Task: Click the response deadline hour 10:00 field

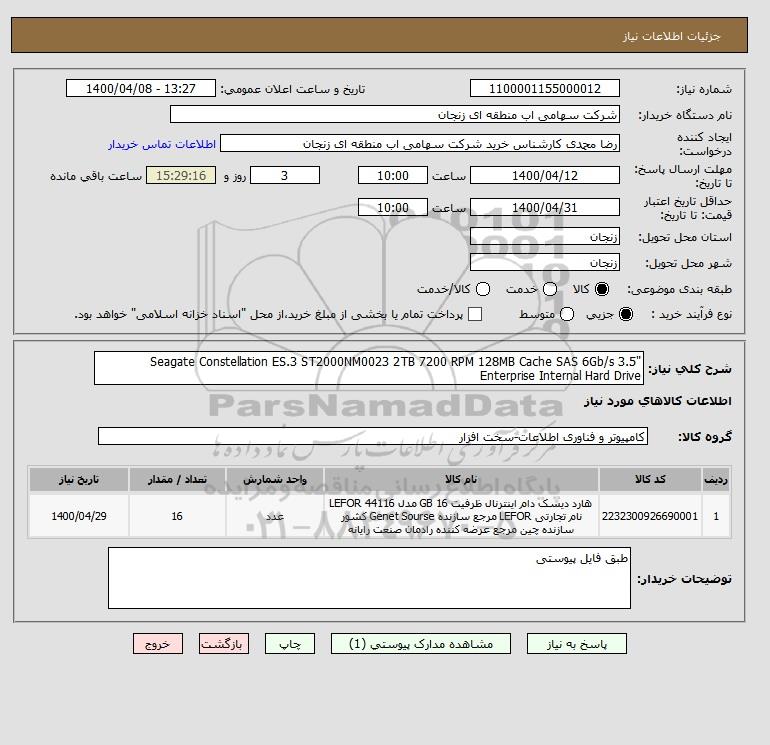Action: pos(393,175)
